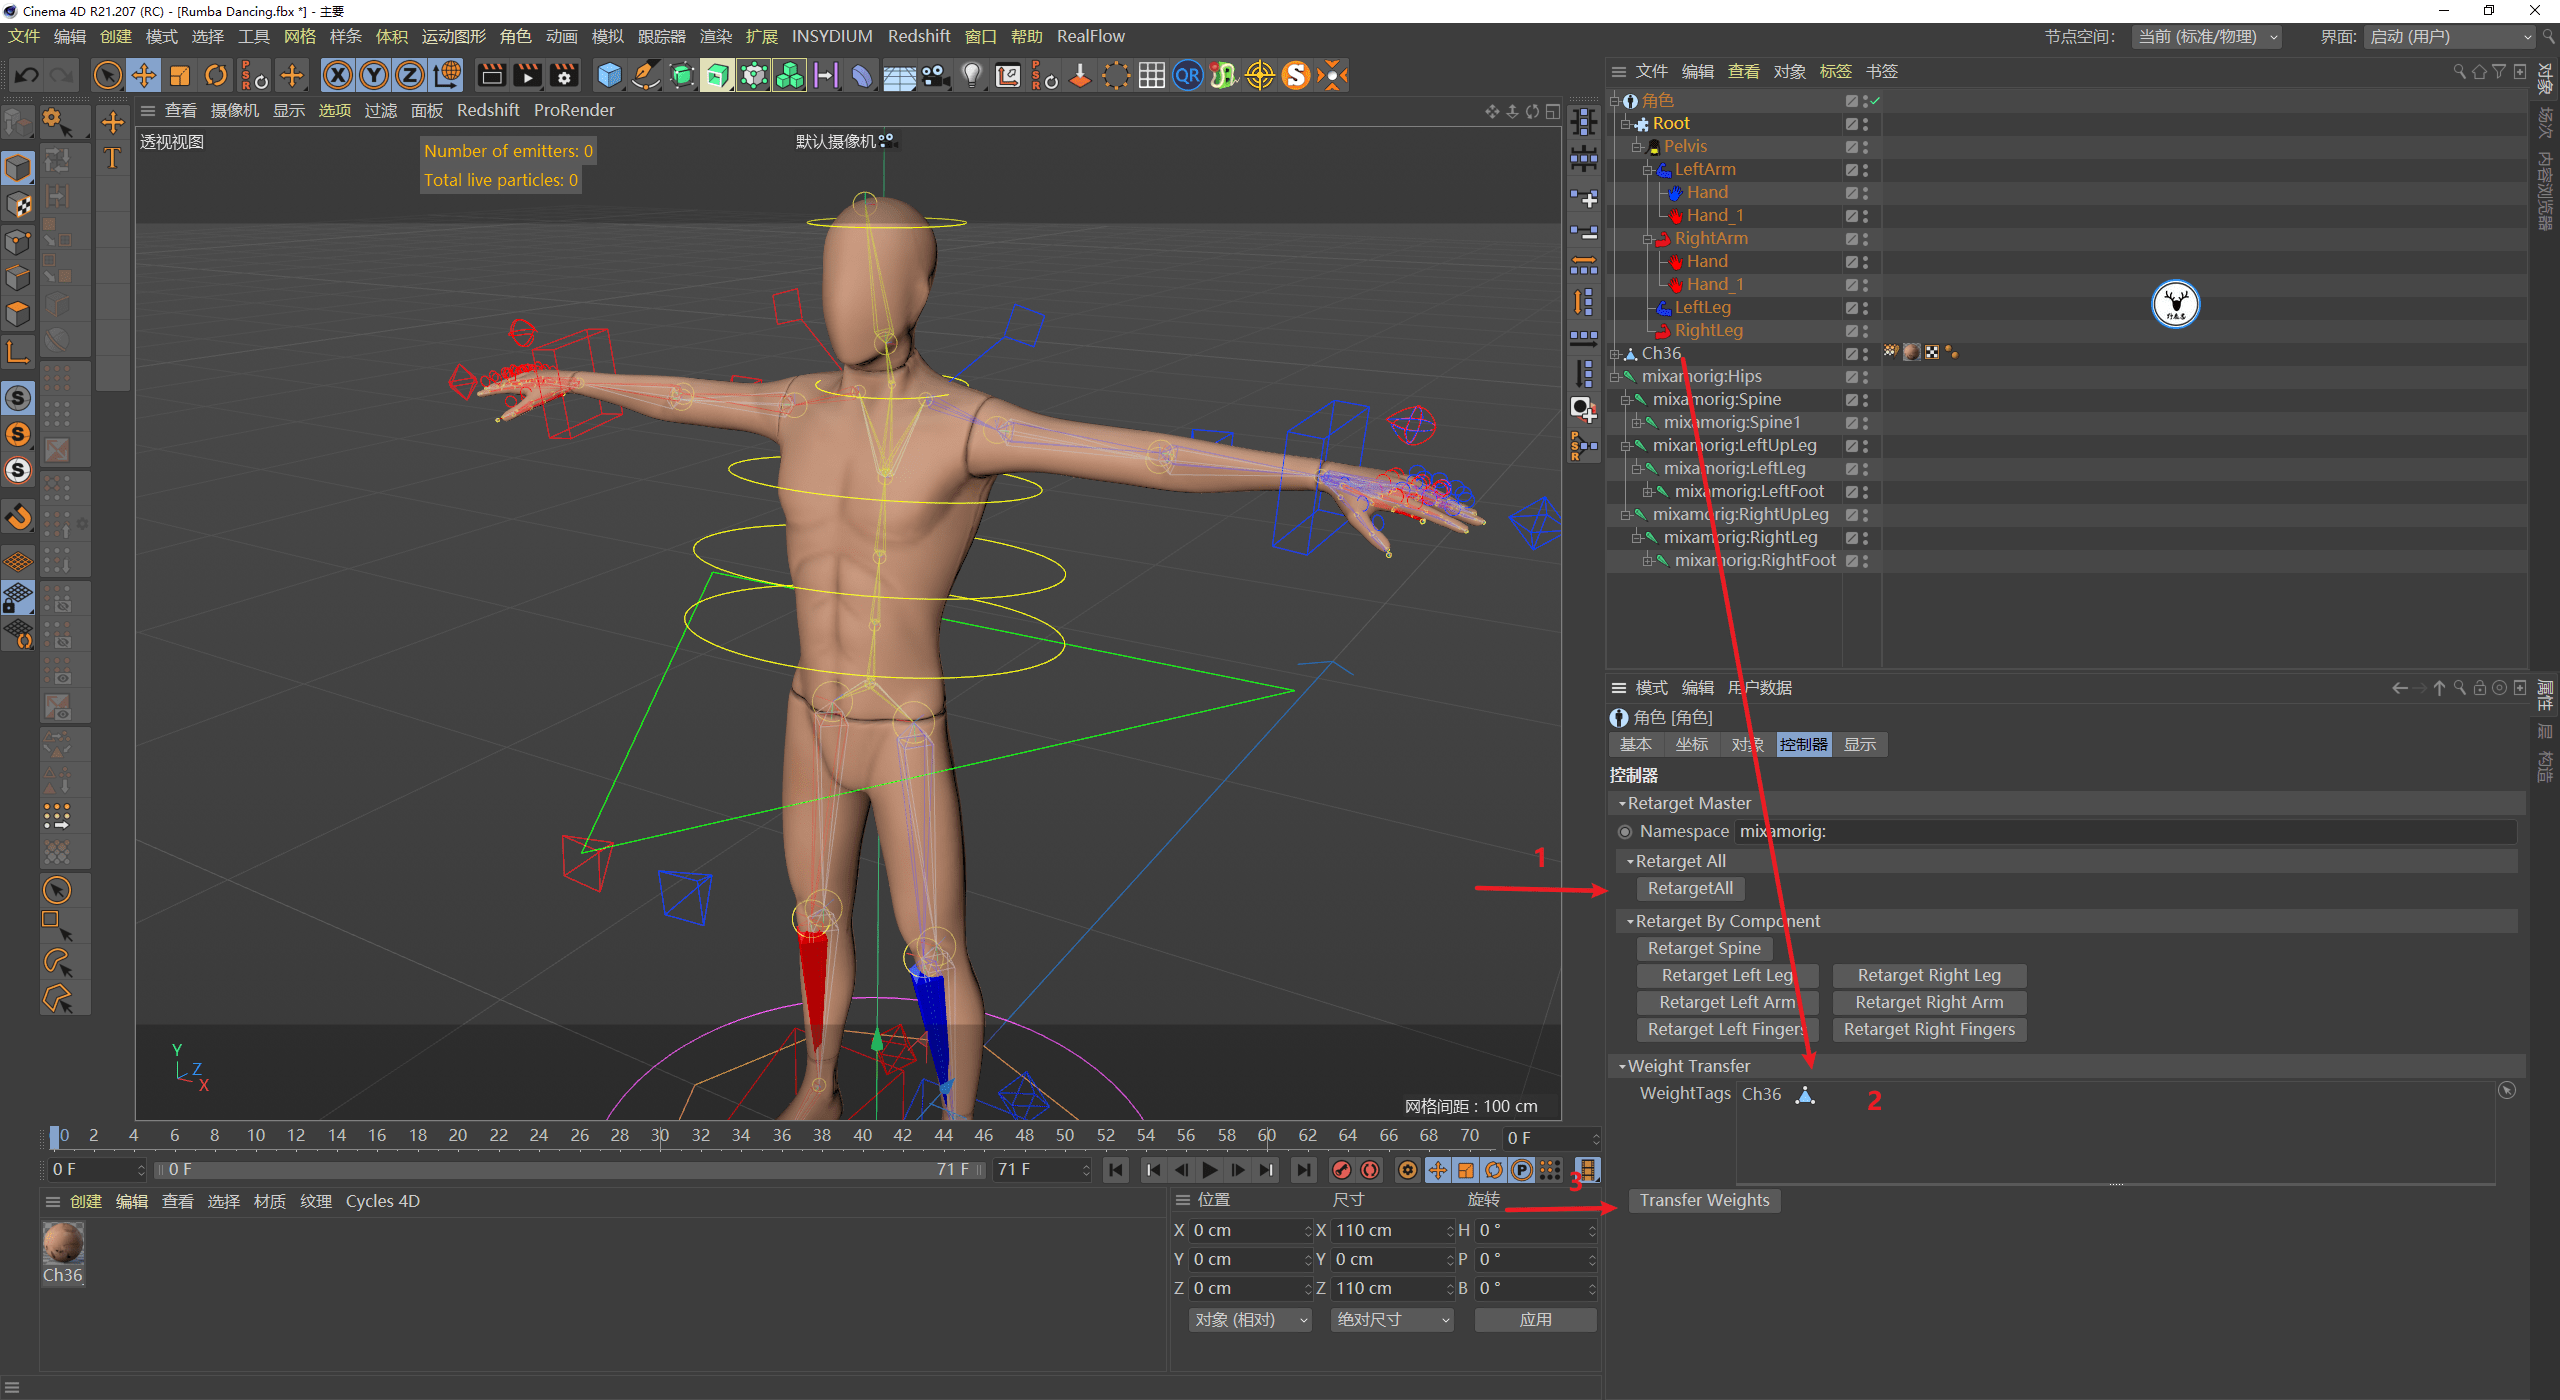Toggle the green enable checkmark on 角色 object
This screenshot has height=1400, width=2560.
(x=1877, y=100)
